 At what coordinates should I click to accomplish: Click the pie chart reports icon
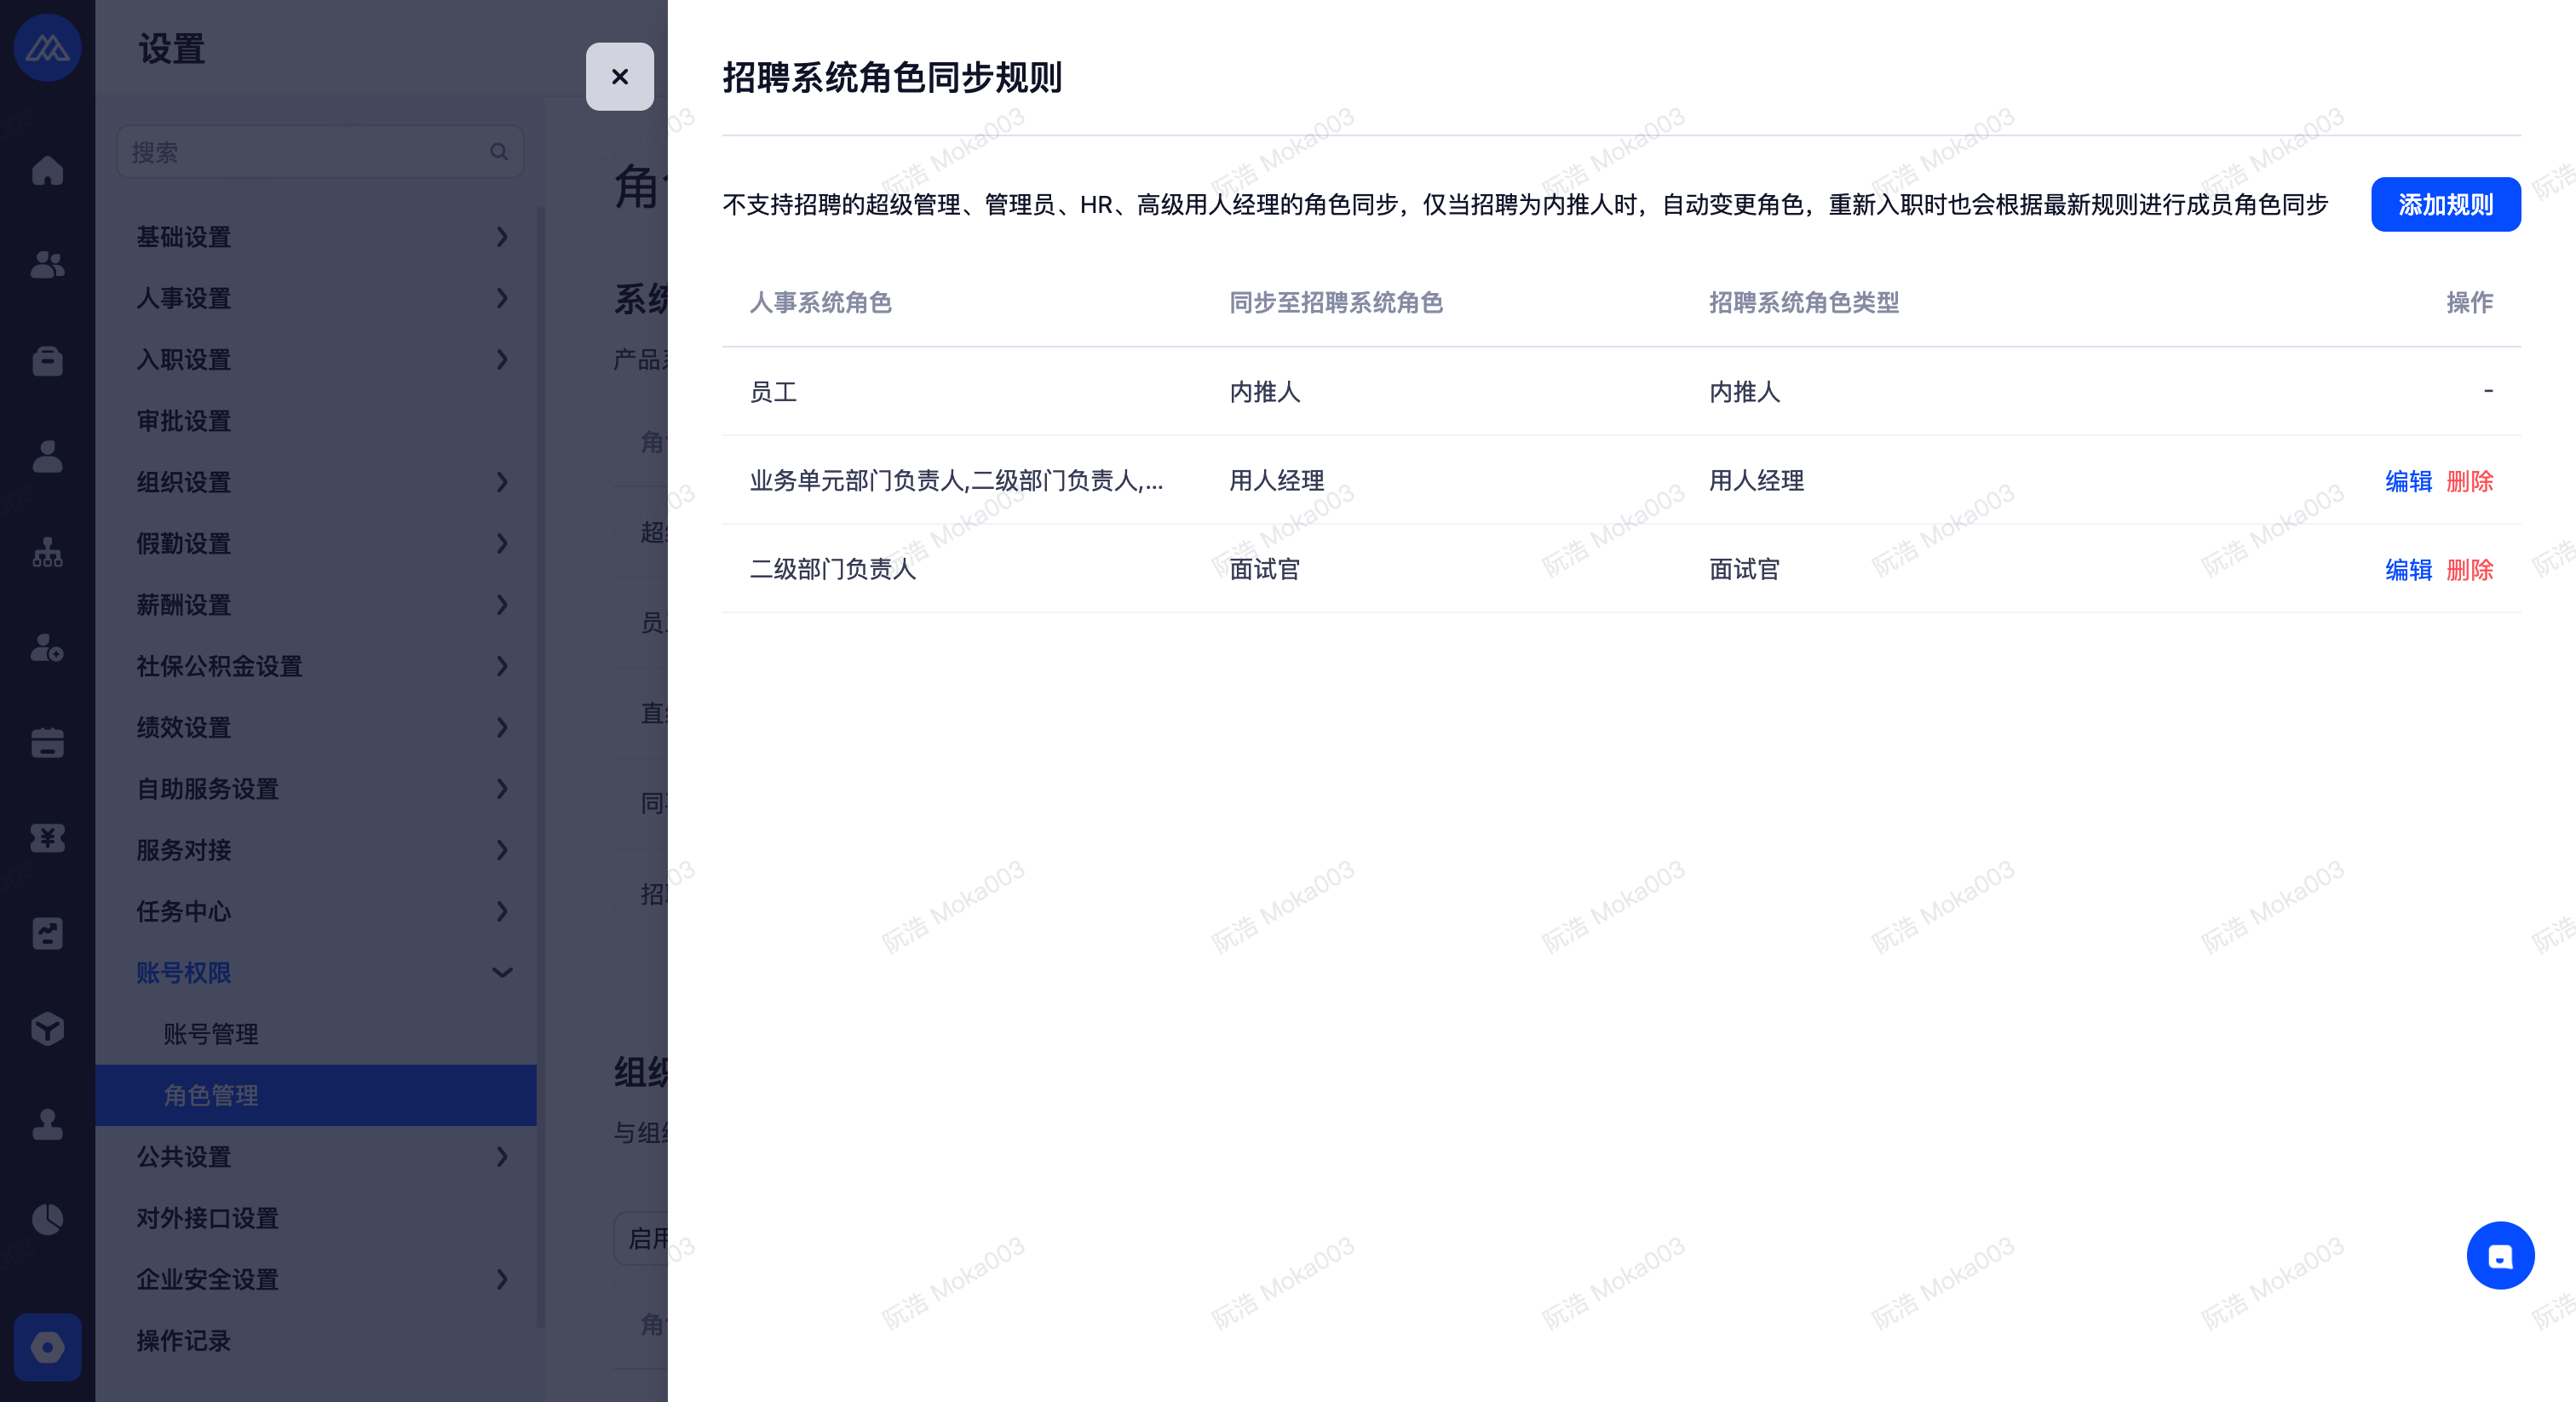[47, 1219]
